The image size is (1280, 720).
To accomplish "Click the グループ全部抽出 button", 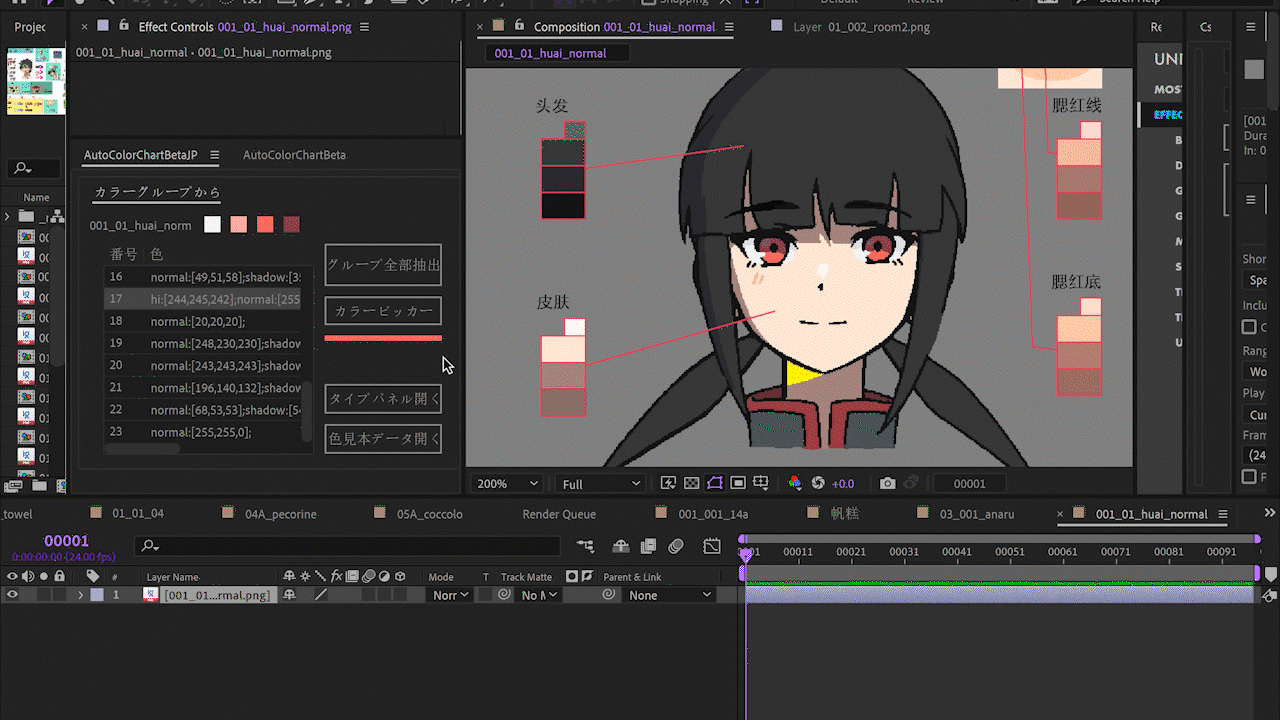I will [383, 265].
